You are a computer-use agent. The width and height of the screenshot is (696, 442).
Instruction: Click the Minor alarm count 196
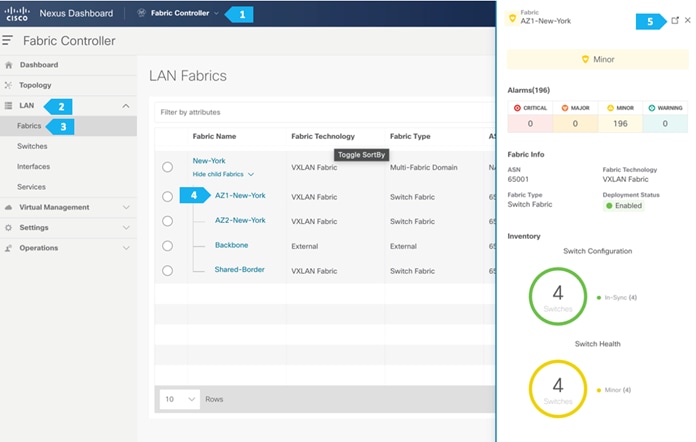click(x=620, y=124)
